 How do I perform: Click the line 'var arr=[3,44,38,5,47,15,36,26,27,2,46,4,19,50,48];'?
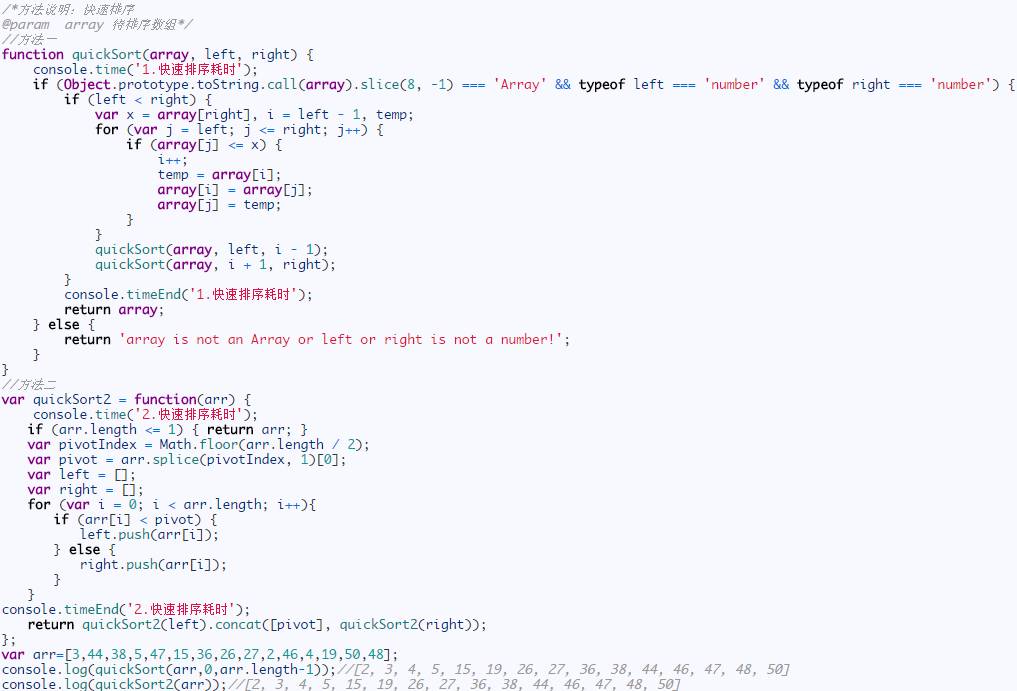pos(200,654)
